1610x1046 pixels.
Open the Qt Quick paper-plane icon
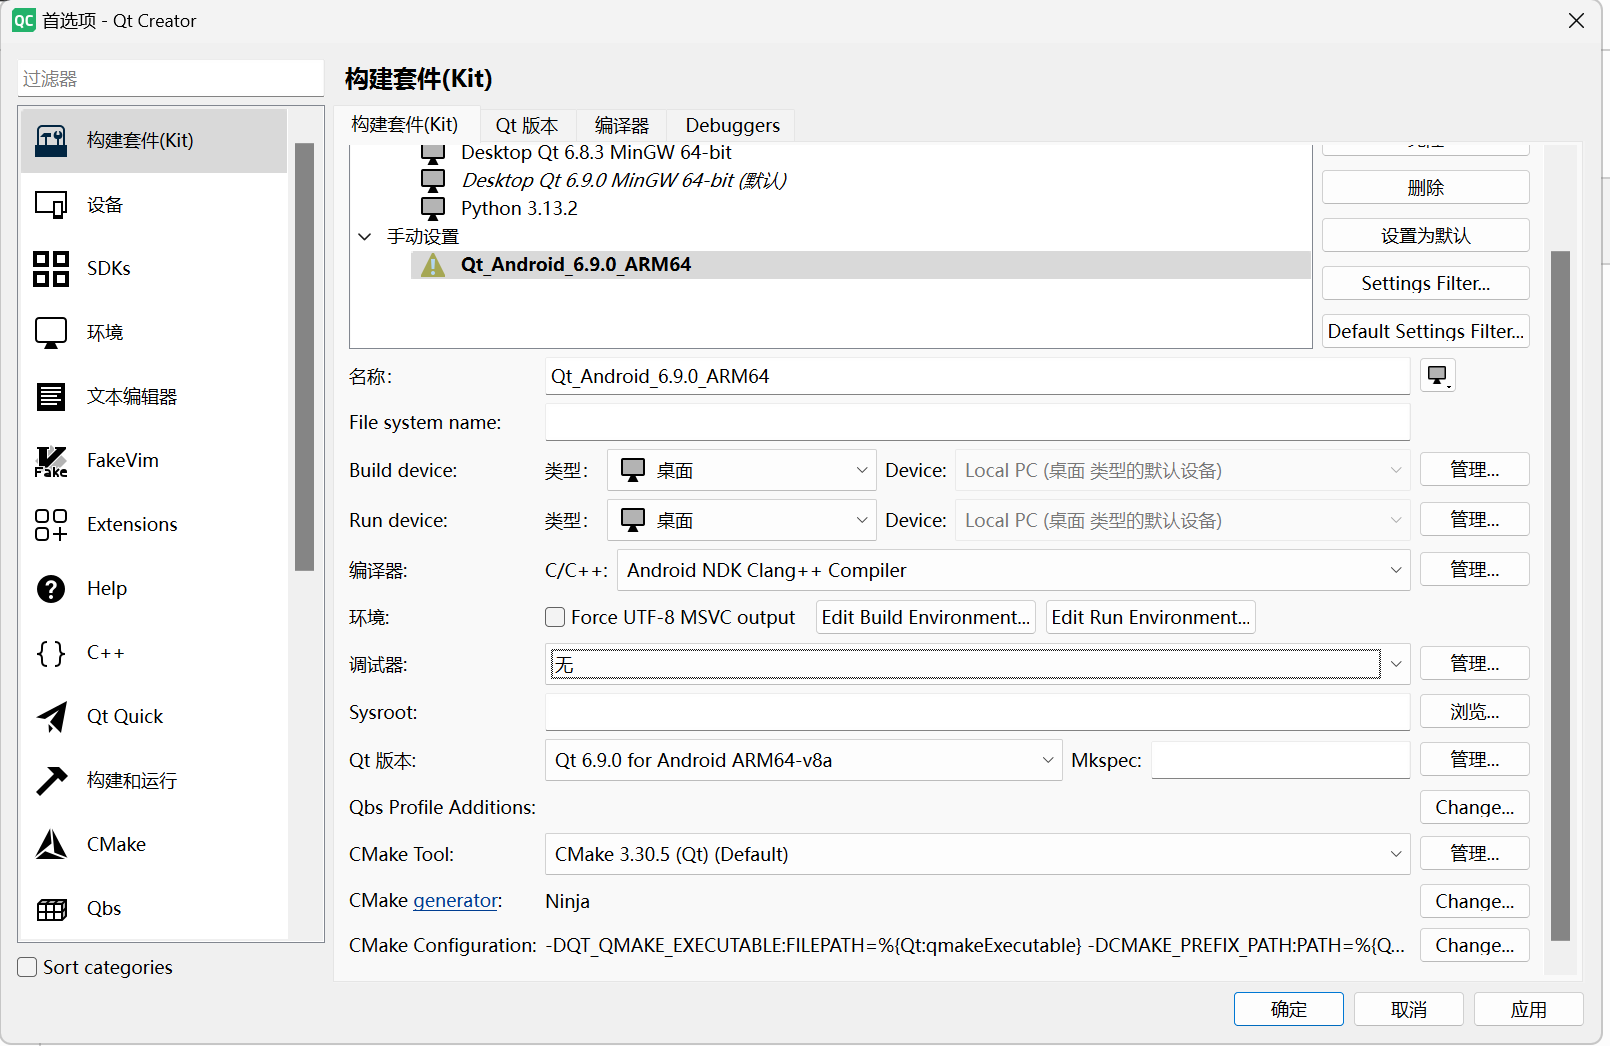tap(51, 717)
